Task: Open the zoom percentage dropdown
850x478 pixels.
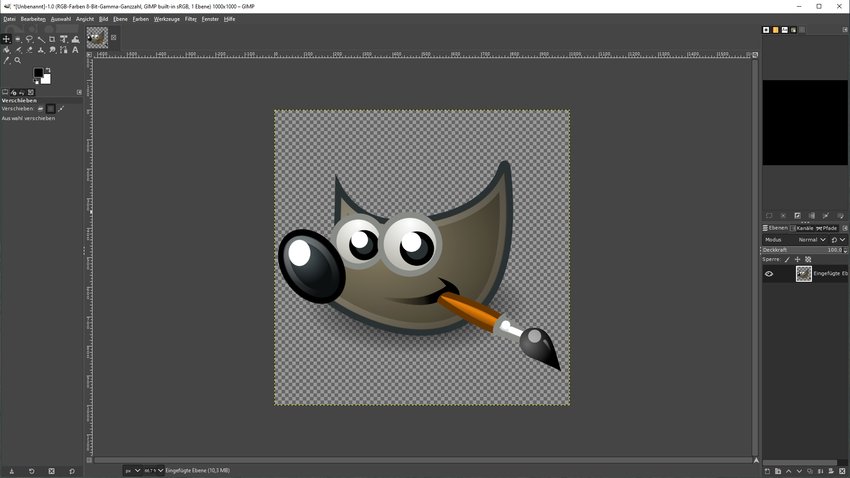Action: 153,470
